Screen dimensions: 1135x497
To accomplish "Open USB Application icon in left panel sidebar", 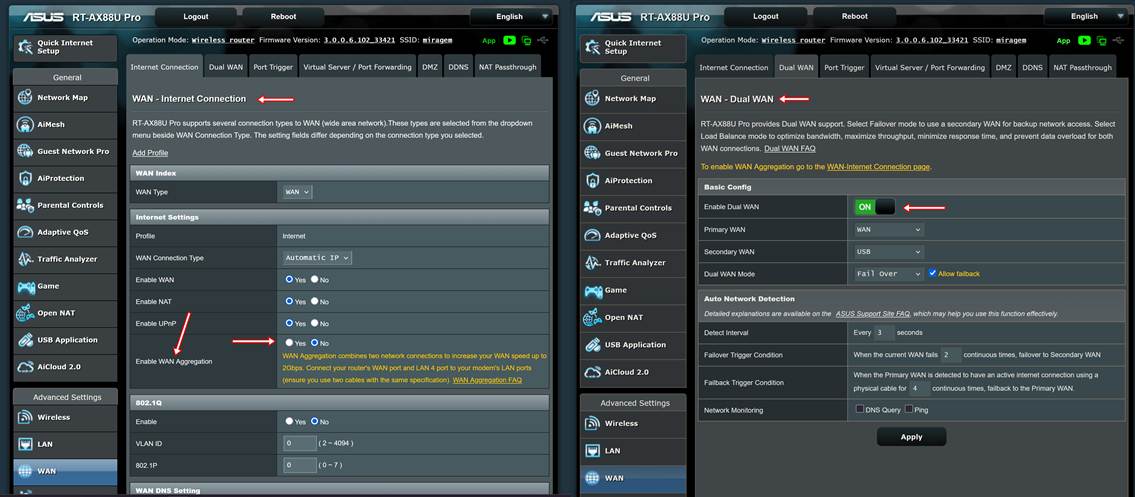I will point(25,340).
